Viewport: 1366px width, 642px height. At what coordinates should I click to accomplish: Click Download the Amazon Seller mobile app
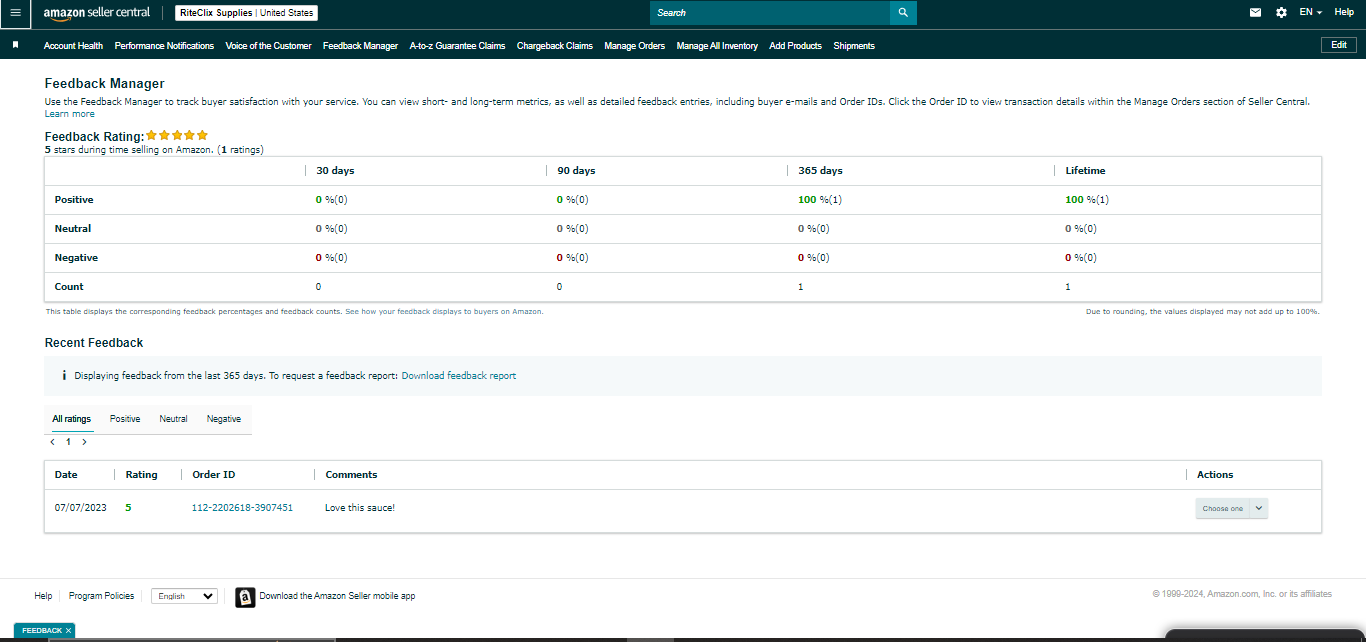(337, 596)
